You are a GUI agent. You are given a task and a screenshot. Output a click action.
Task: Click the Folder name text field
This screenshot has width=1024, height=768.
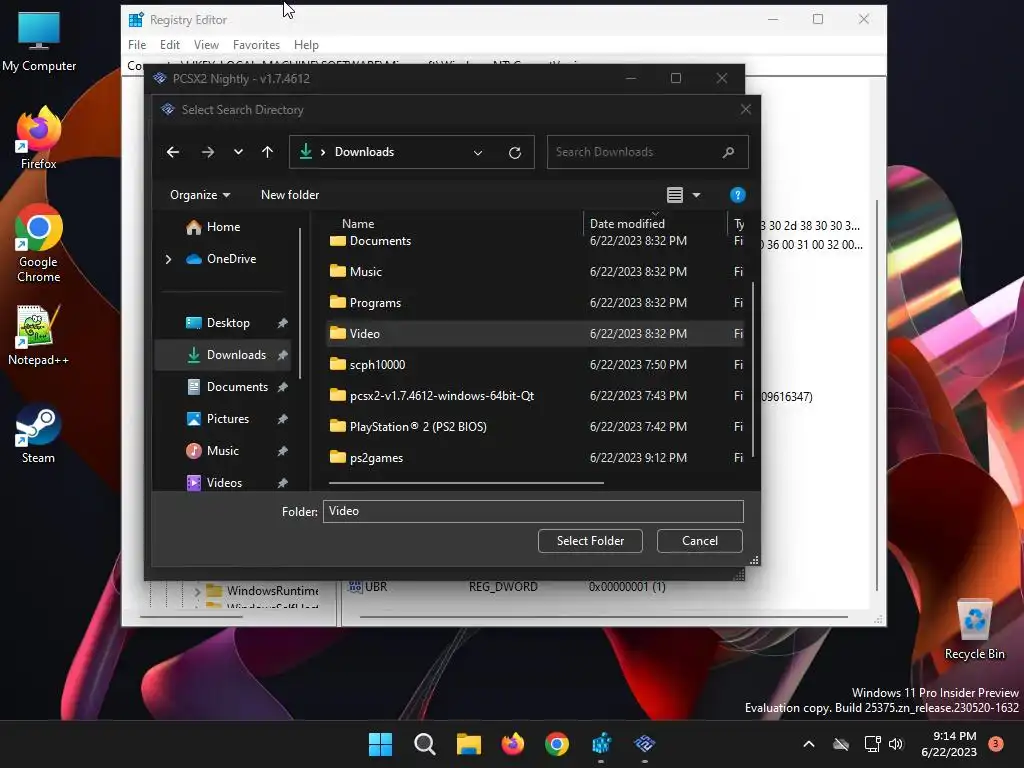[533, 511]
